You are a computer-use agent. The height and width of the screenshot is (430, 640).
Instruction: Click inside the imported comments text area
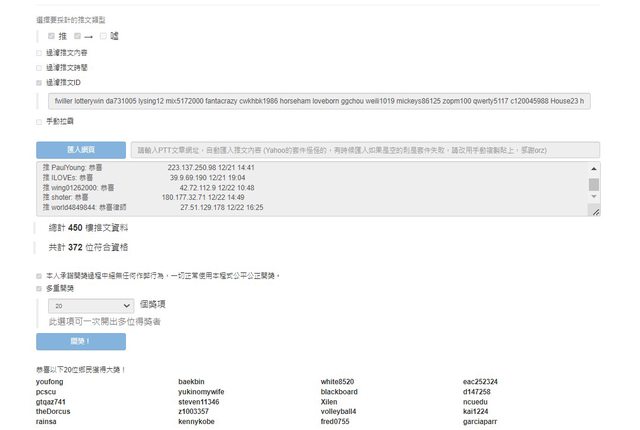point(300,190)
